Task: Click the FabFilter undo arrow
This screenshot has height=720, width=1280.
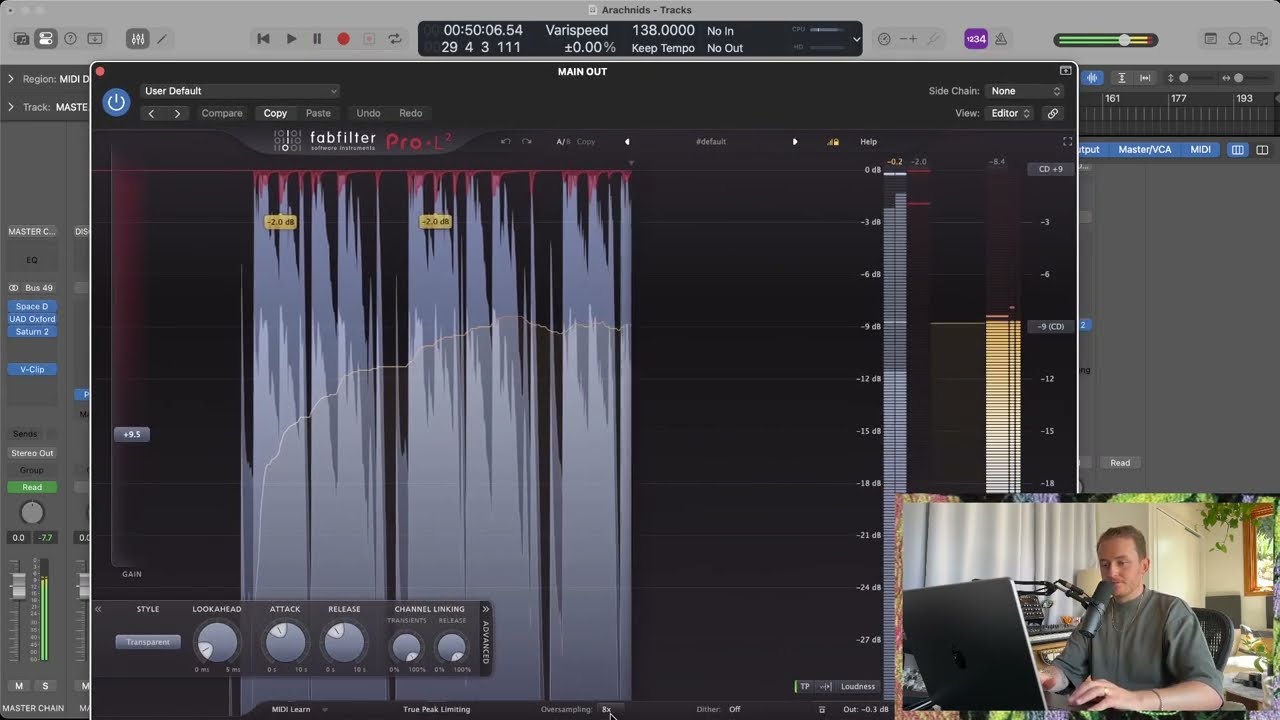Action: tap(506, 142)
